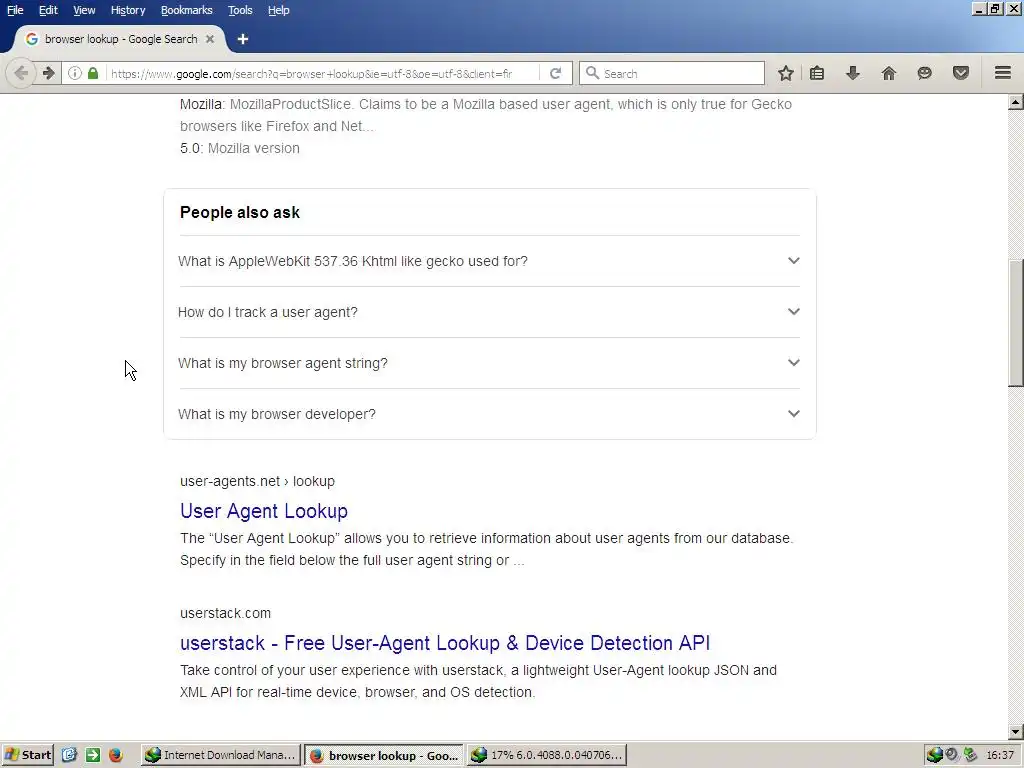Expand "What is my browser developer?" question
Image resolution: width=1024 pixels, height=768 pixels.
coord(489,414)
